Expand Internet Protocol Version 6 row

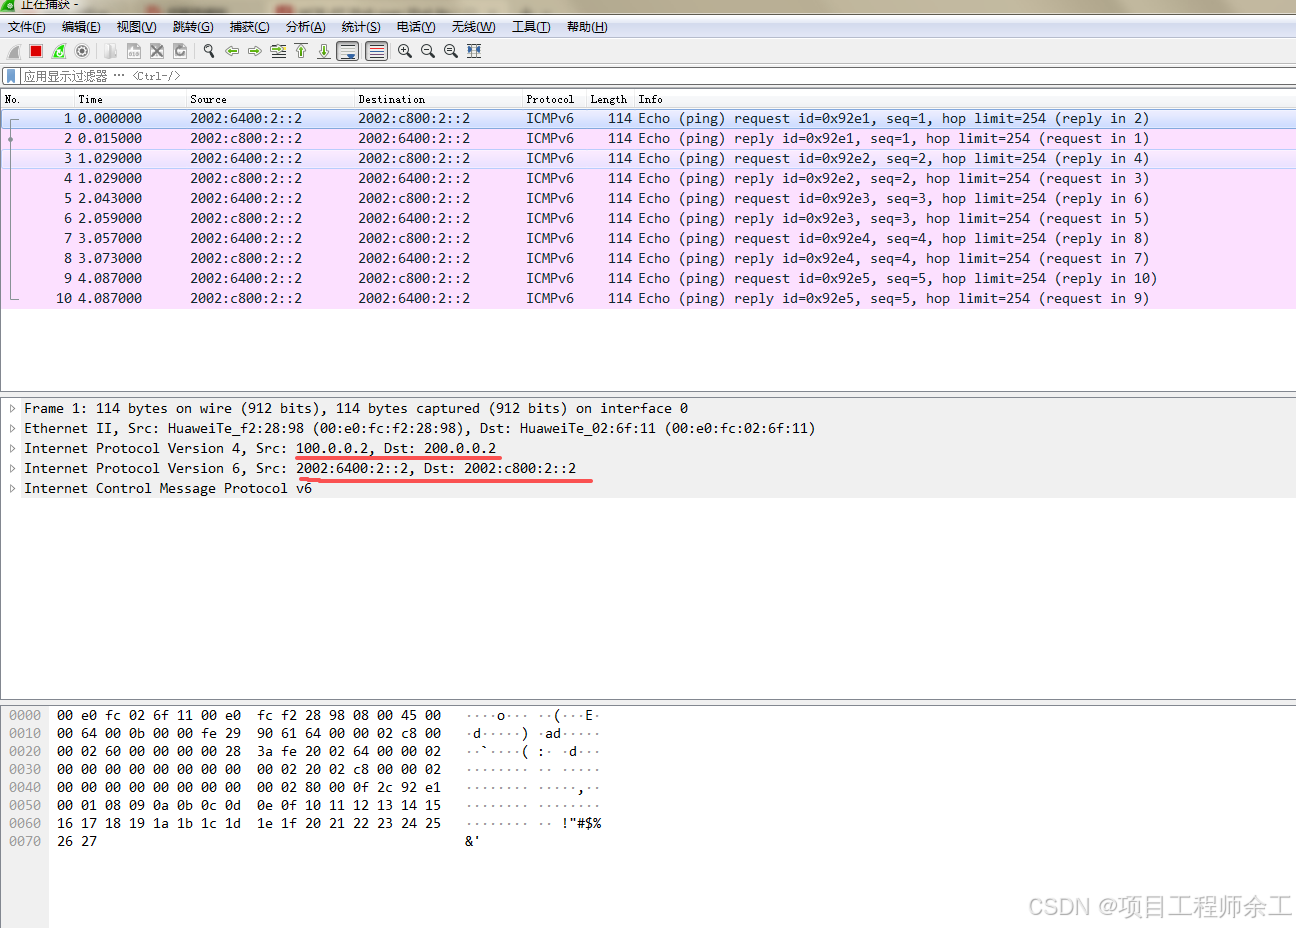click(12, 469)
